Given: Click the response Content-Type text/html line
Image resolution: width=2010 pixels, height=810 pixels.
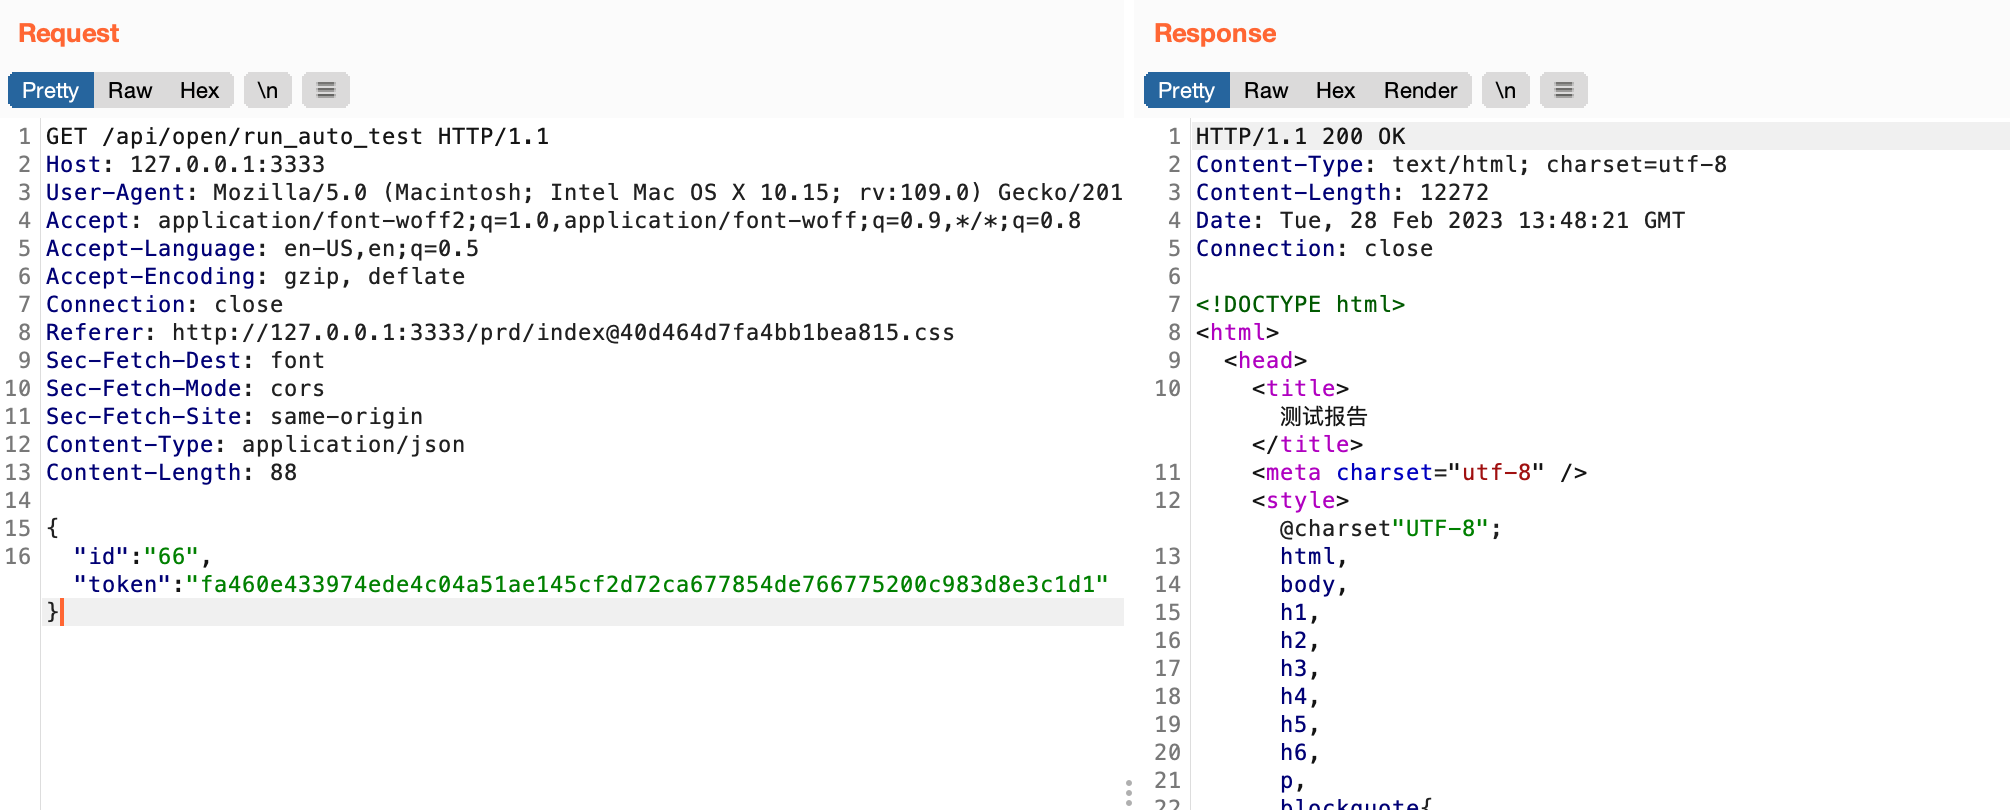Looking at the screenshot, I should [1461, 164].
